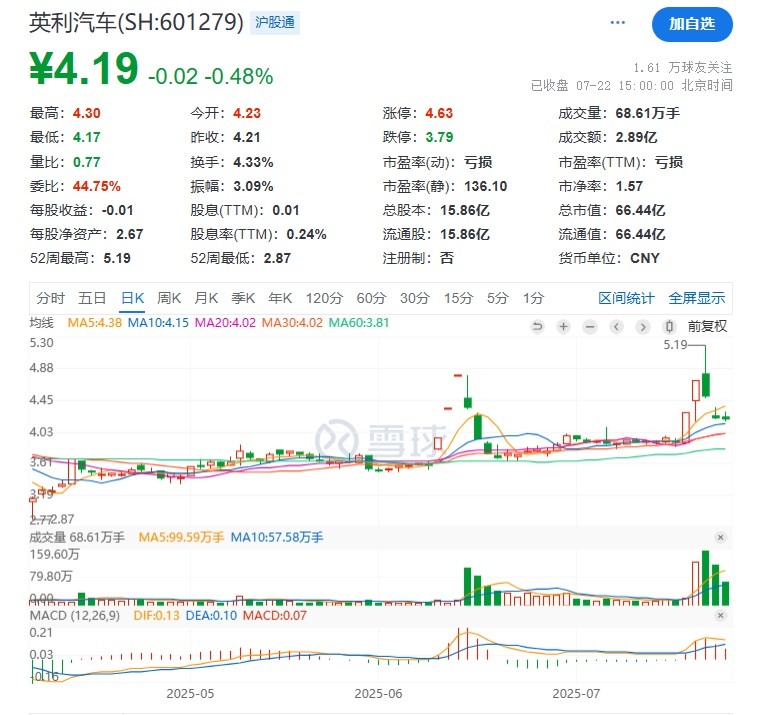
Task: Switch to the 1分 interval tab
Action: [x=534, y=298]
